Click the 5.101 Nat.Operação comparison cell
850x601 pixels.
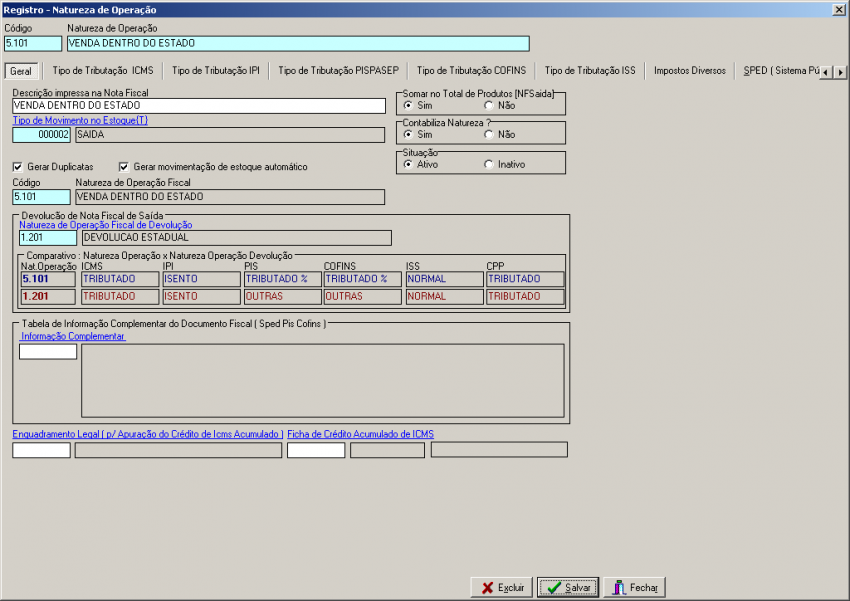coord(48,279)
